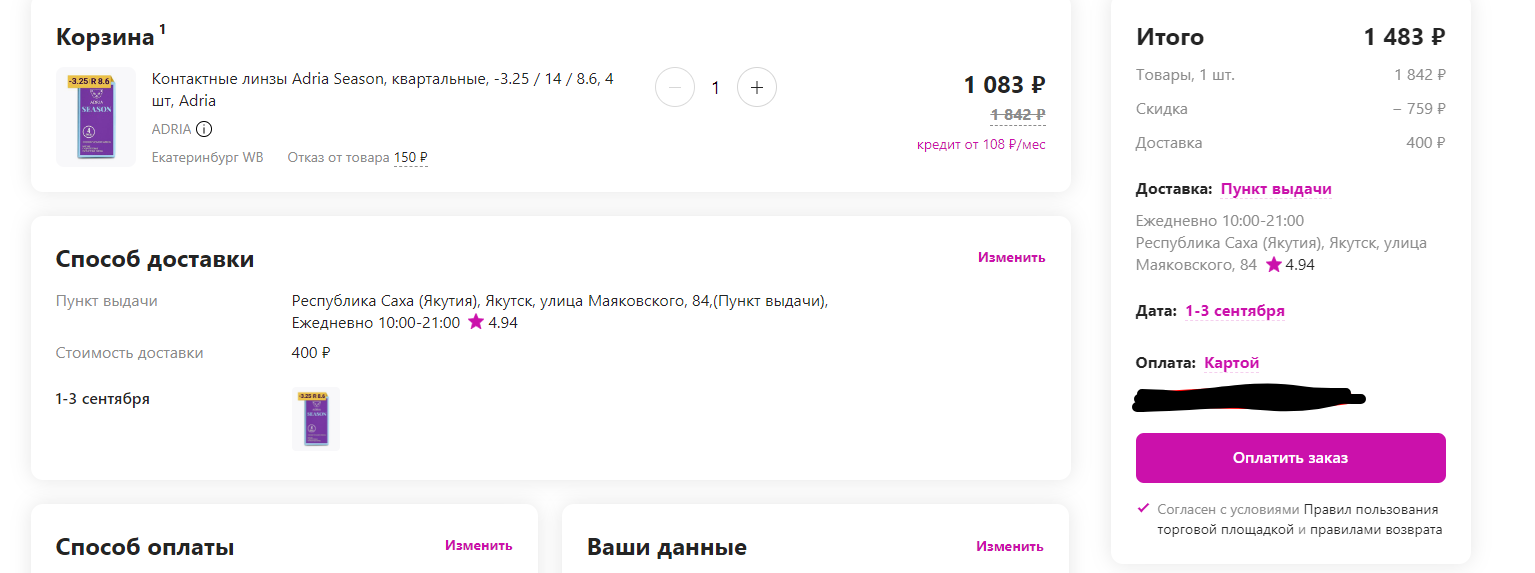1535x573 pixels.
Task: Toggle the terms agreement checkmark
Action: pos(1144,508)
